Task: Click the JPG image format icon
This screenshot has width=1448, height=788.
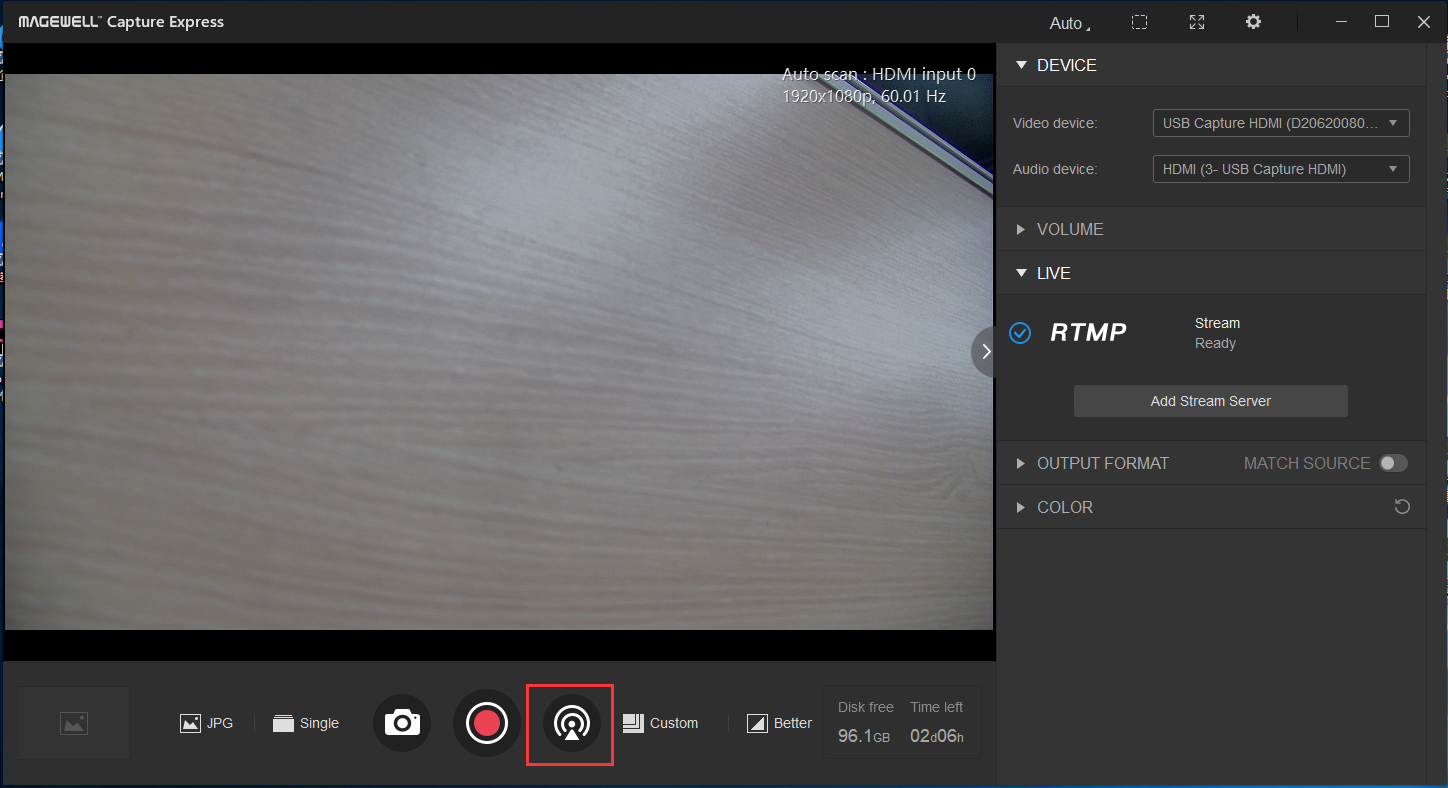Action: [x=191, y=723]
